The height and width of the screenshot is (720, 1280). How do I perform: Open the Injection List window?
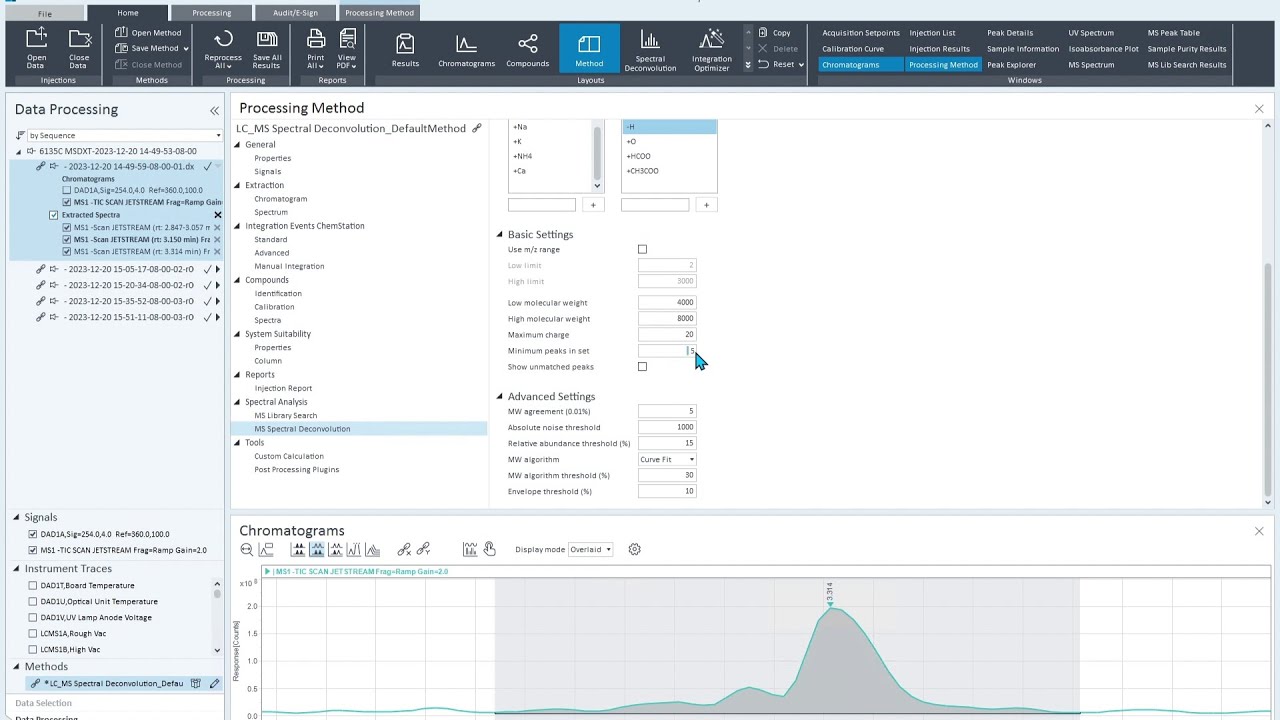coord(932,32)
